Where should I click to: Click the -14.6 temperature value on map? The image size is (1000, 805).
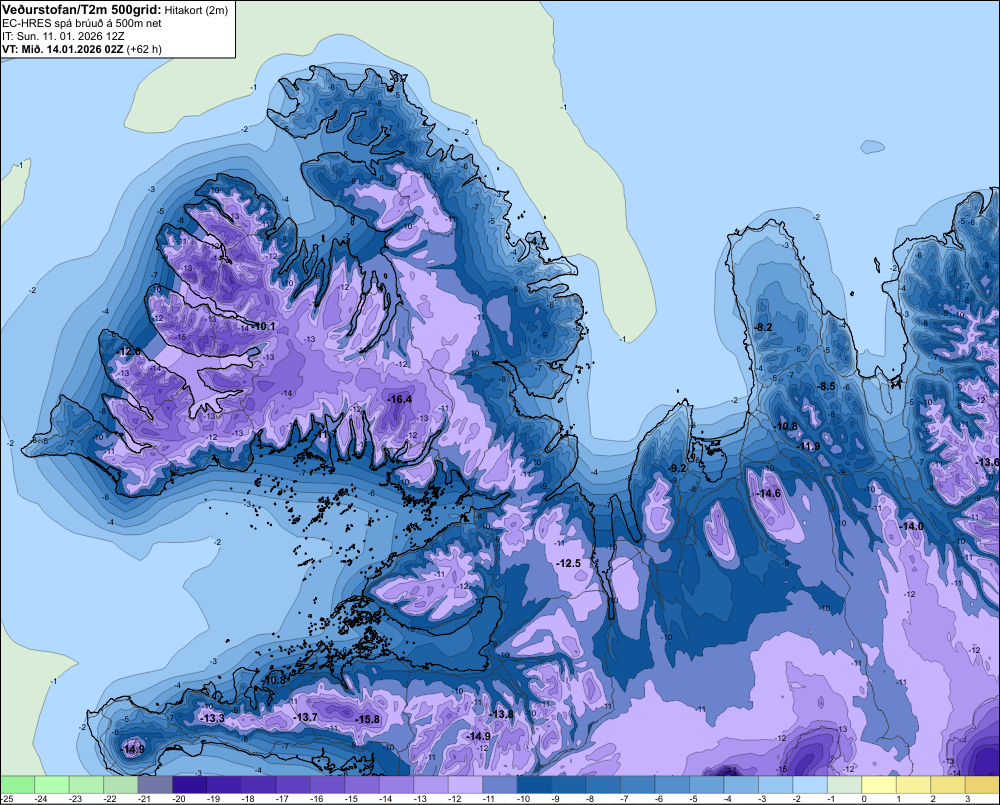tap(768, 493)
